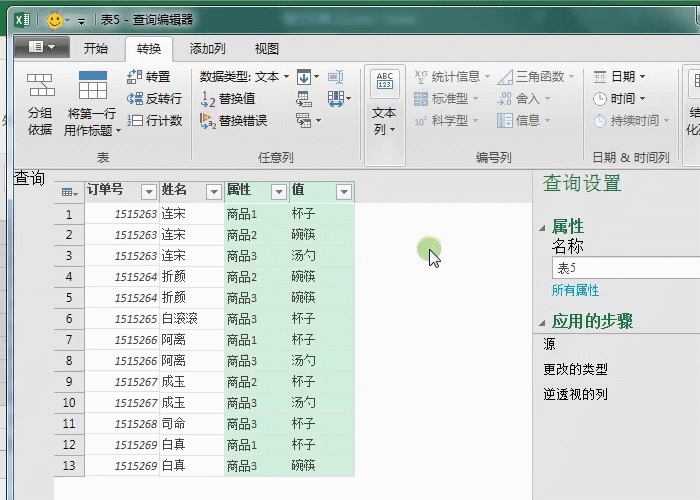Switch to the 添加列 tab
The width and height of the screenshot is (700, 500).
[x=207, y=48]
